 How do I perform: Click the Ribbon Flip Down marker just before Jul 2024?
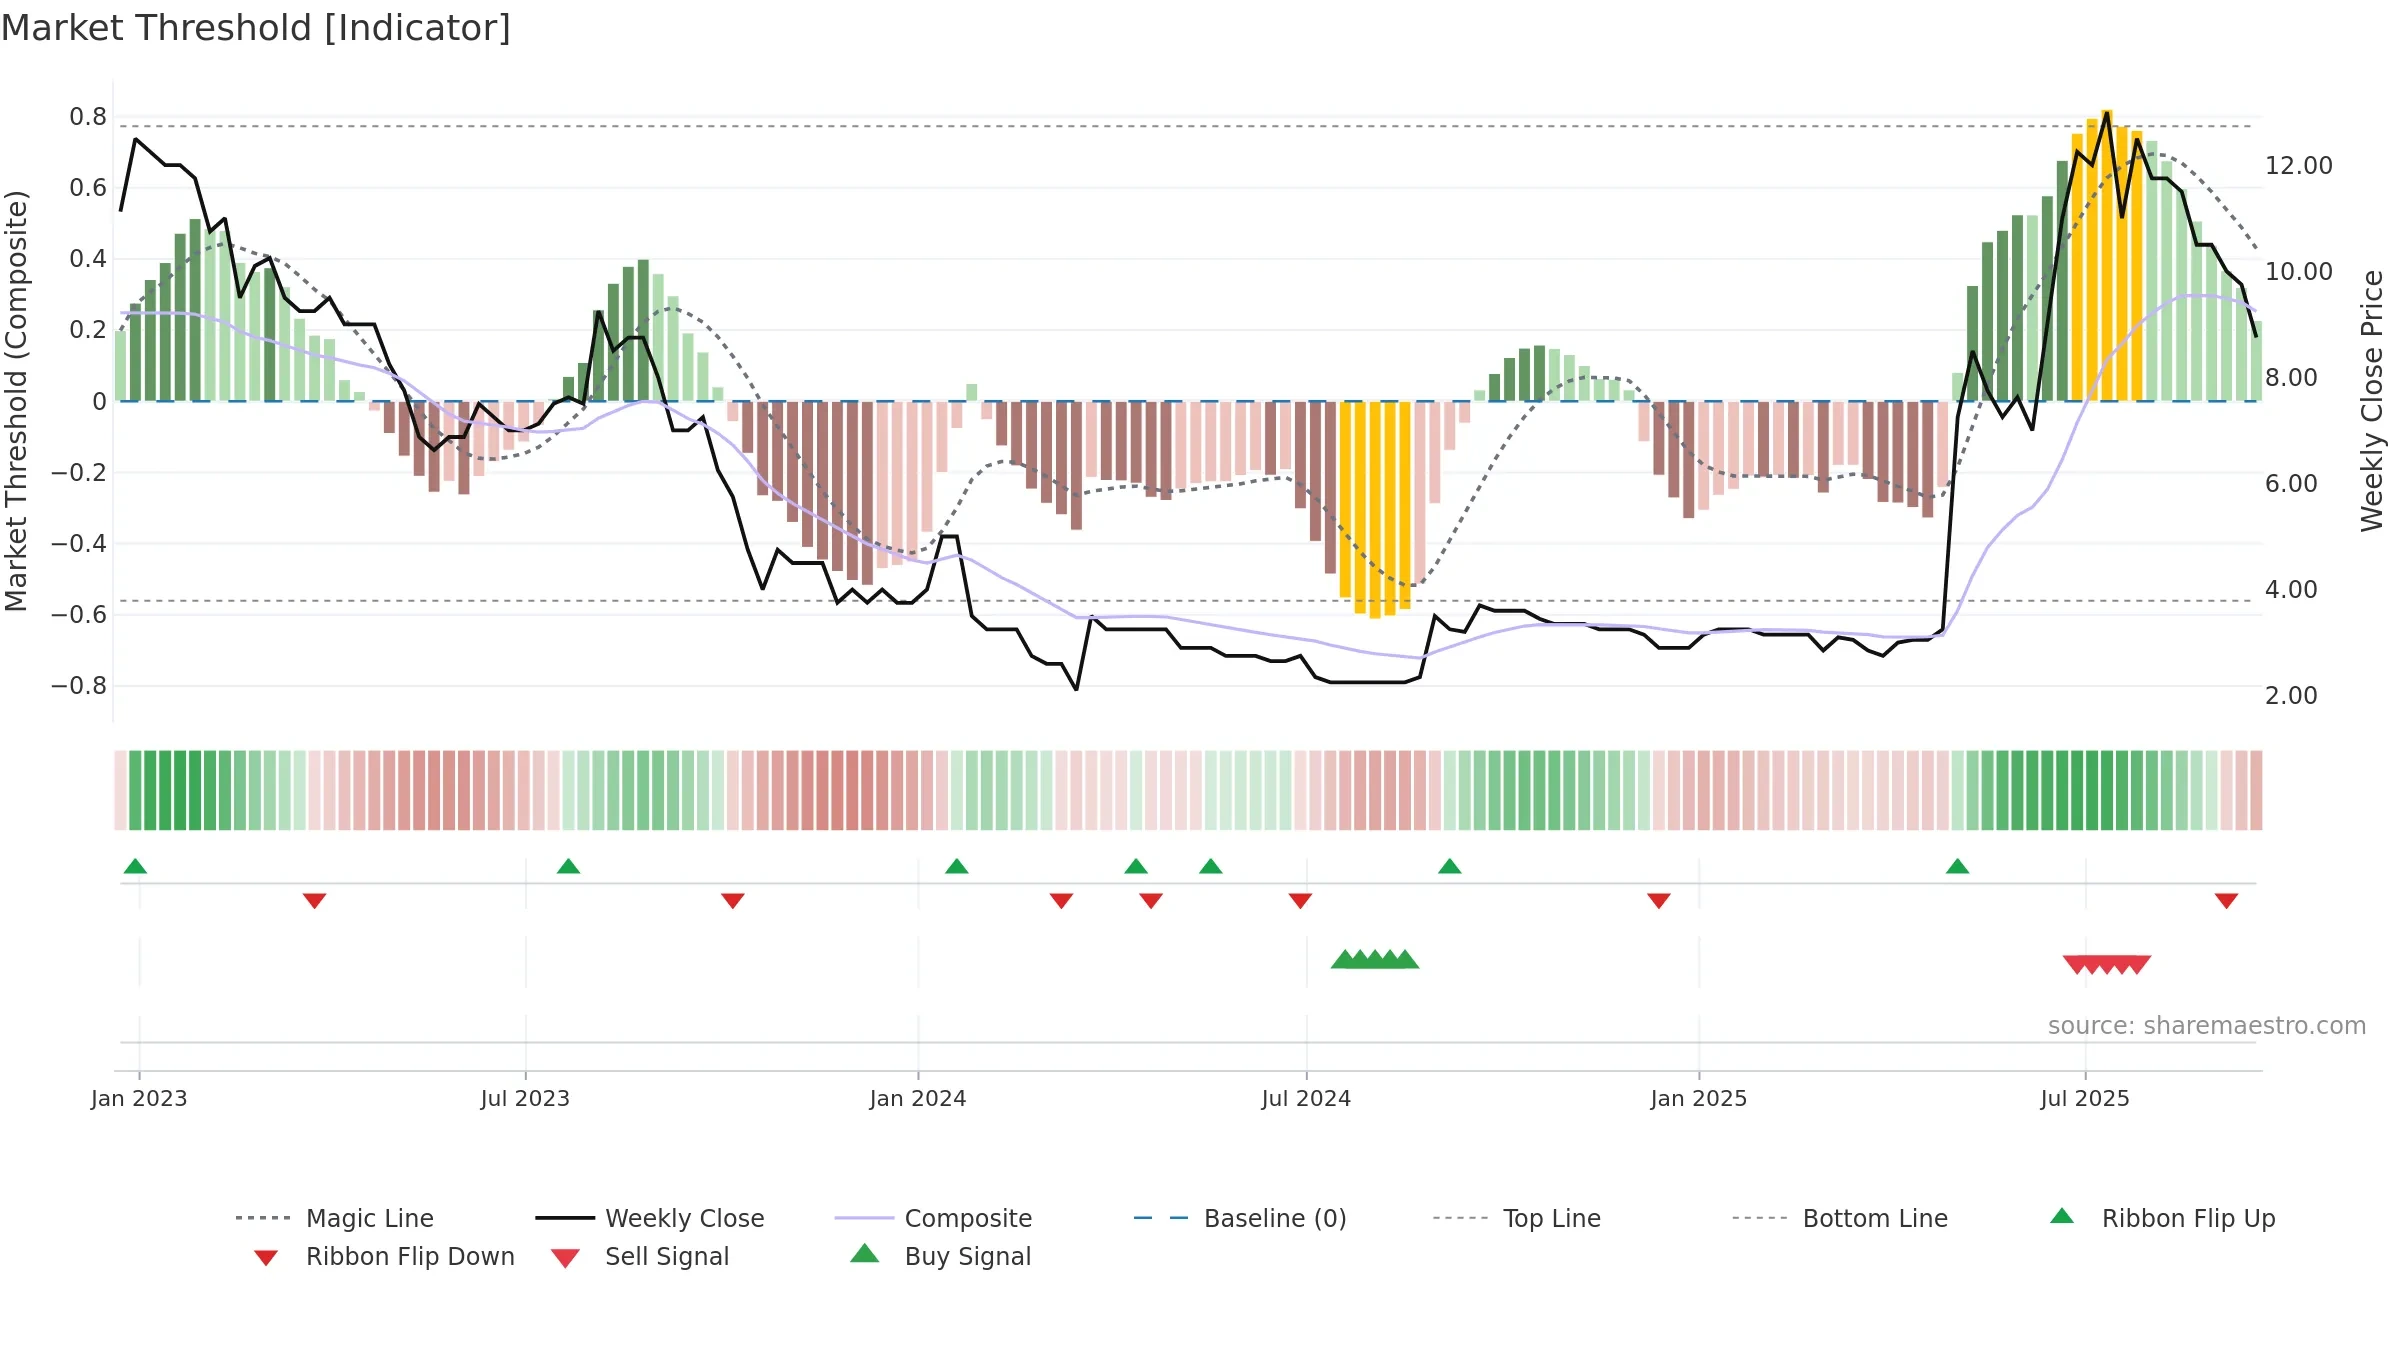(1300, 901)
